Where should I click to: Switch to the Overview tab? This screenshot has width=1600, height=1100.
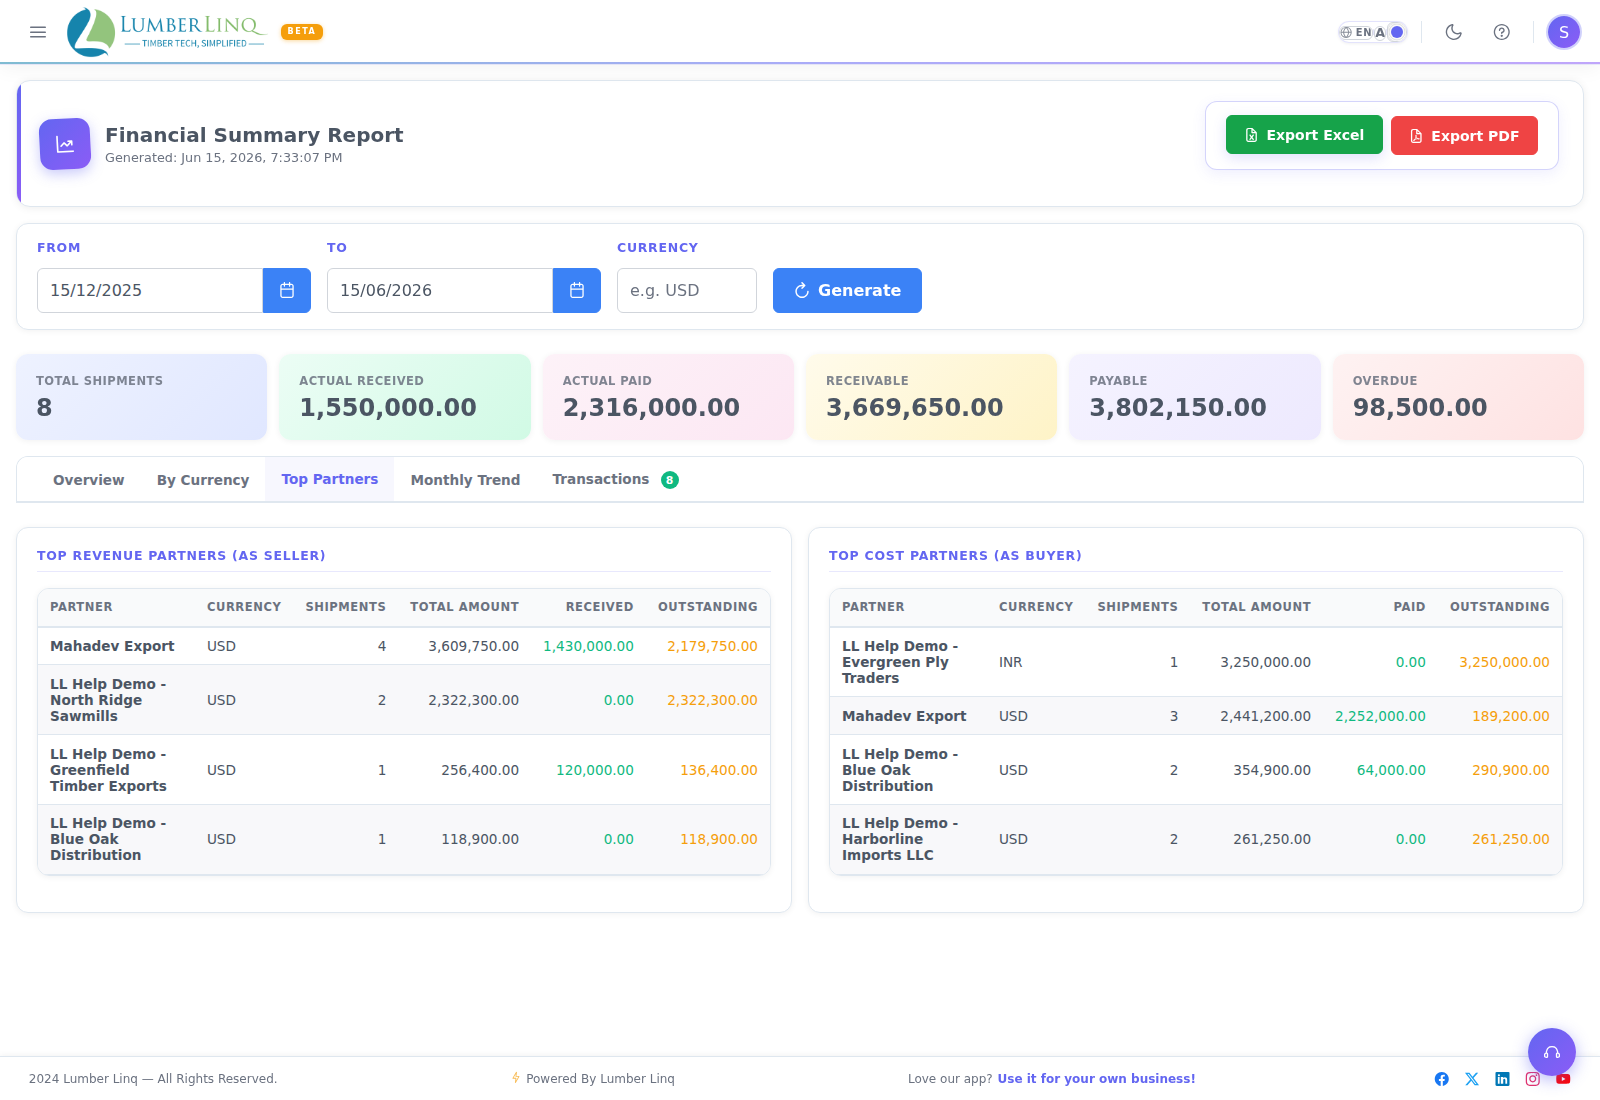click(89, 480)
